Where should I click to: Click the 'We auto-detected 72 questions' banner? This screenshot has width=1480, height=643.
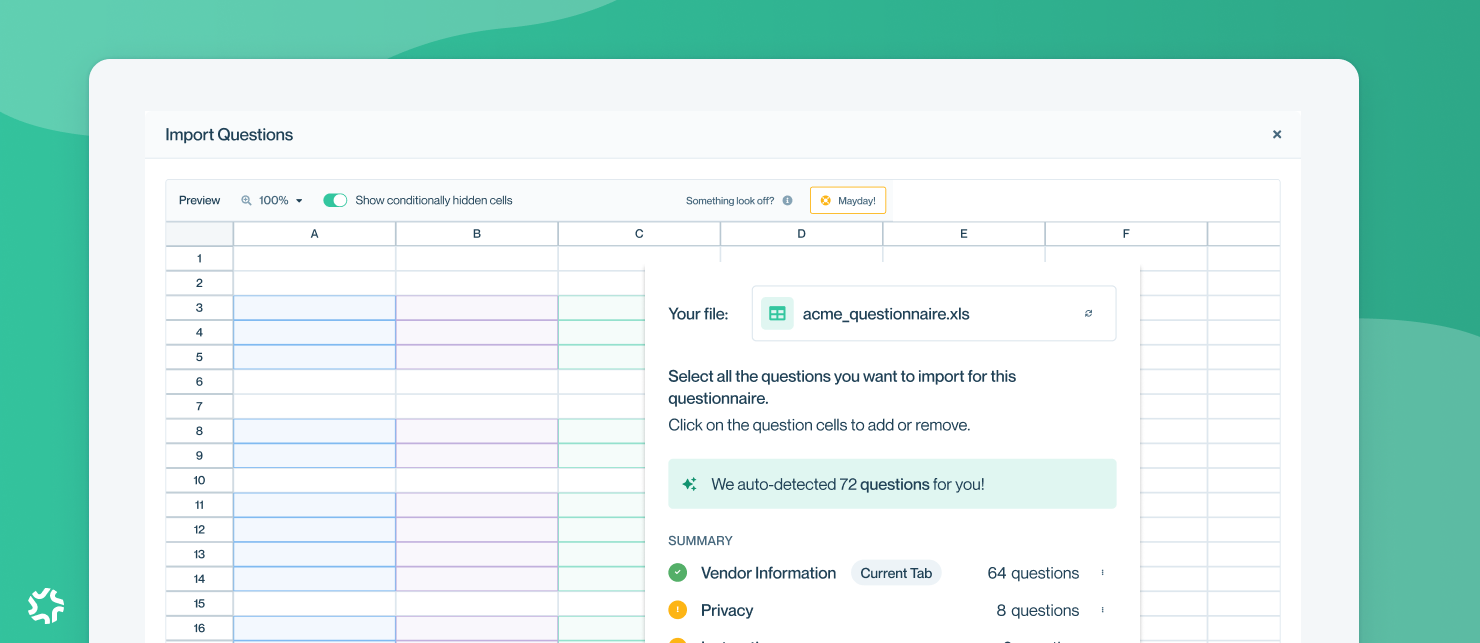tap(892, 484)
